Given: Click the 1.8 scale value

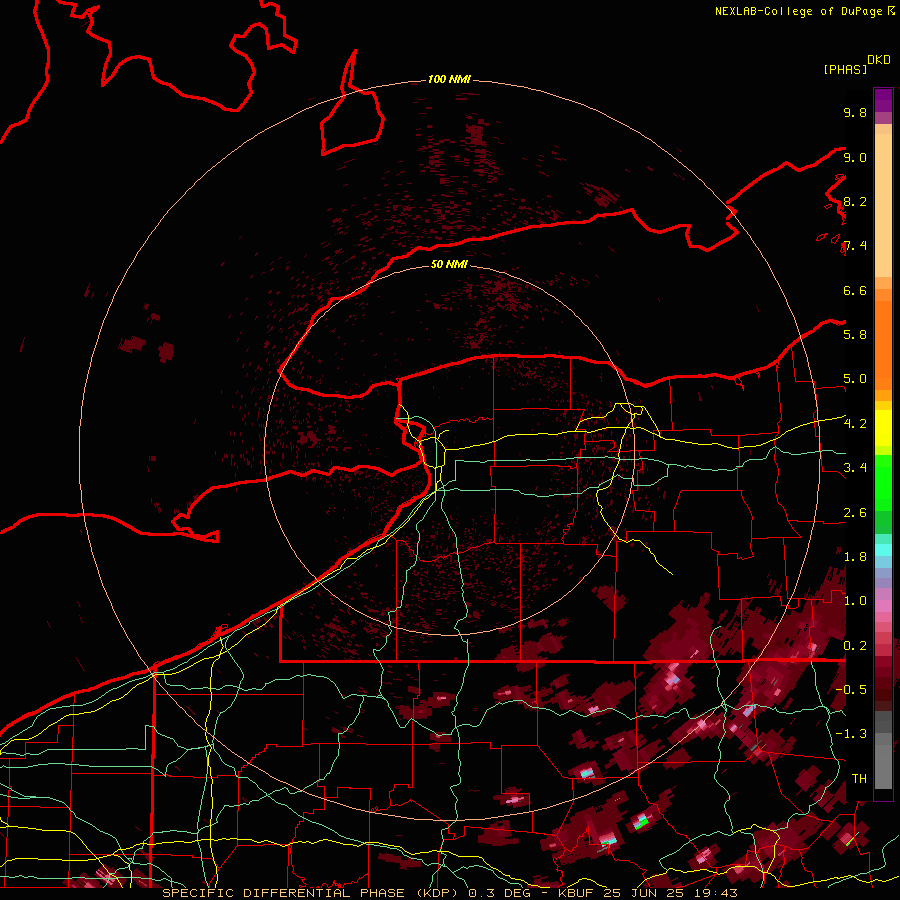Looking at the screenshot, I should (x=855, y=557).
